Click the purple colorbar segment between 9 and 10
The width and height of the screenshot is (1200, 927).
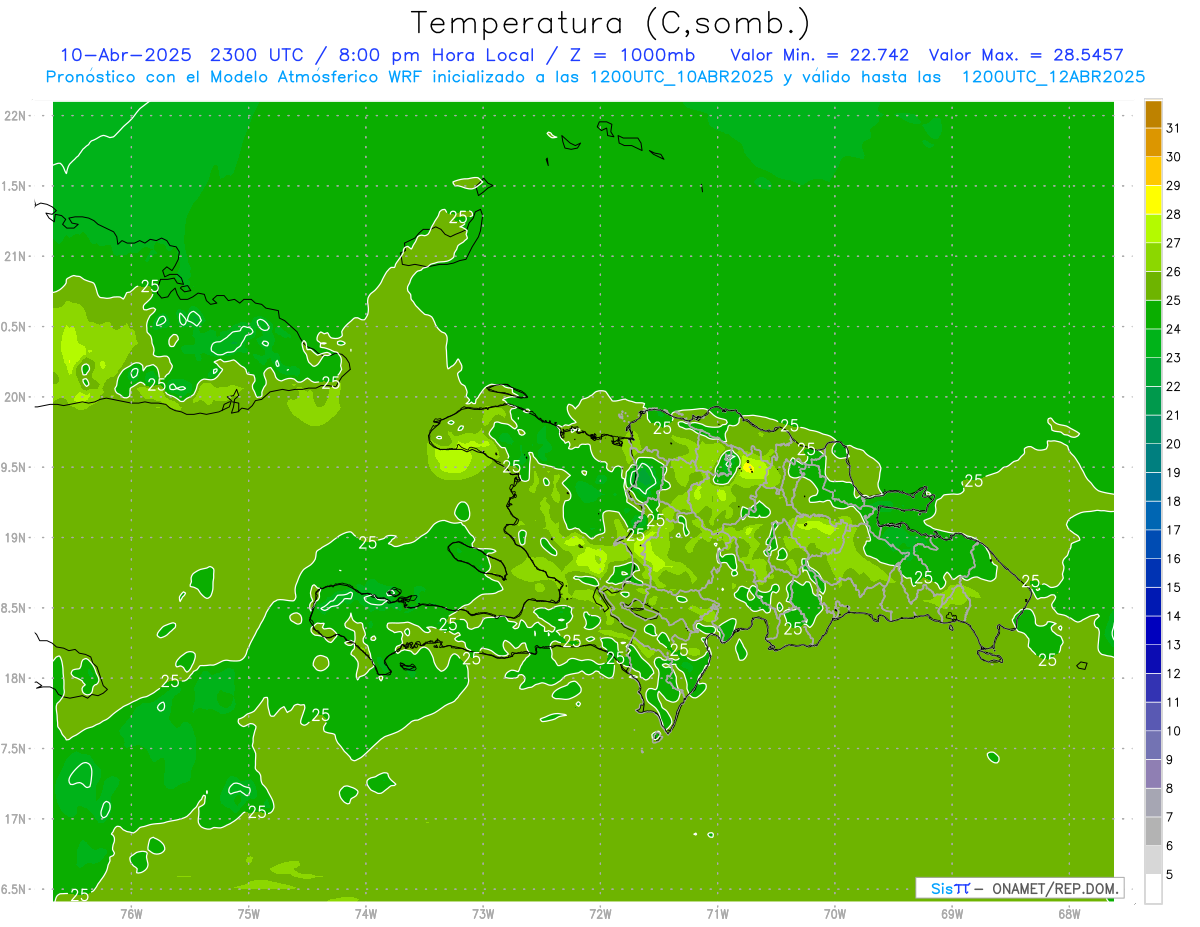coord(1153,745)
